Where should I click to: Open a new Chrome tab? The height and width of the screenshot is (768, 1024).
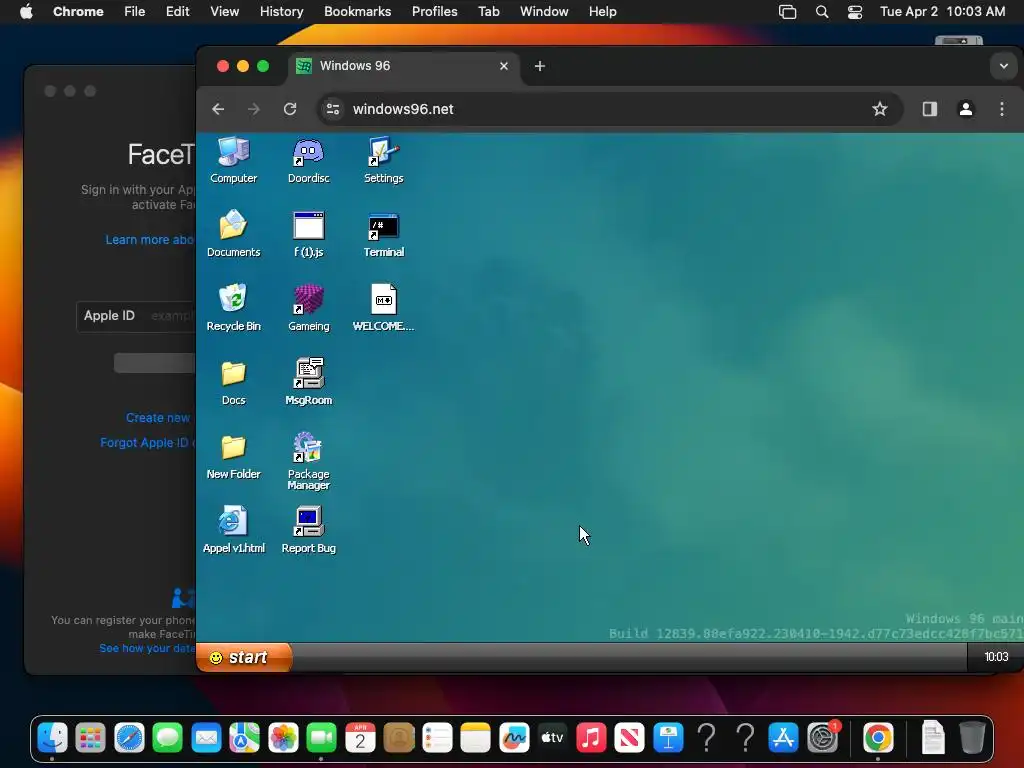coord(539,66)
